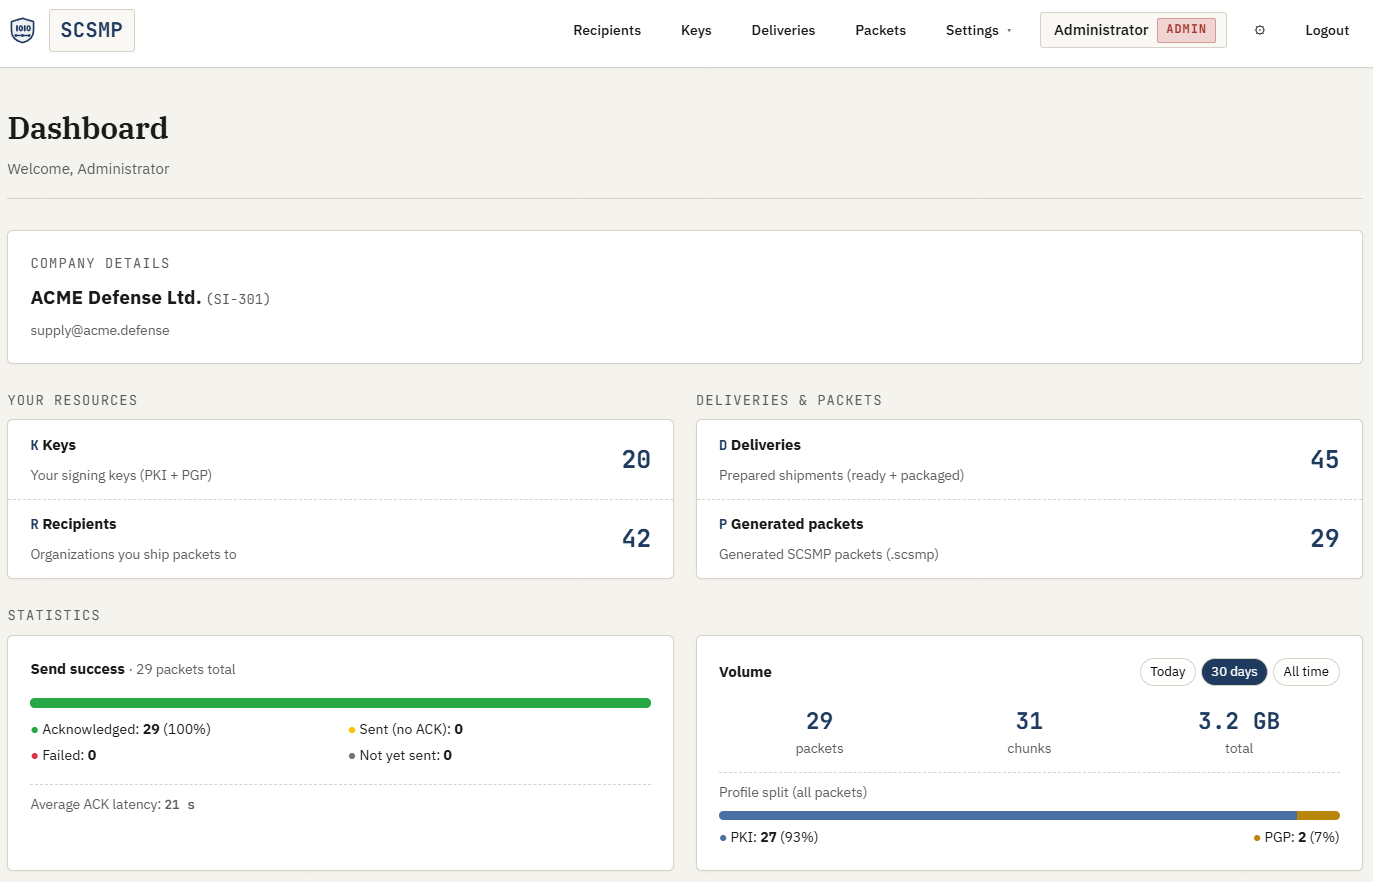Click the ACME Defense Ltd. company name
This screenshot has width=1373, height=882.
click(116, 298)
